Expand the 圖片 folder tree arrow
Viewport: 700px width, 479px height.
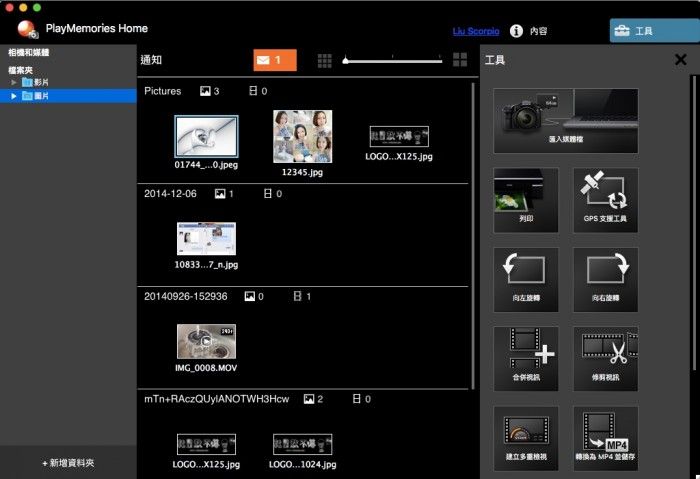pos(14,96)
